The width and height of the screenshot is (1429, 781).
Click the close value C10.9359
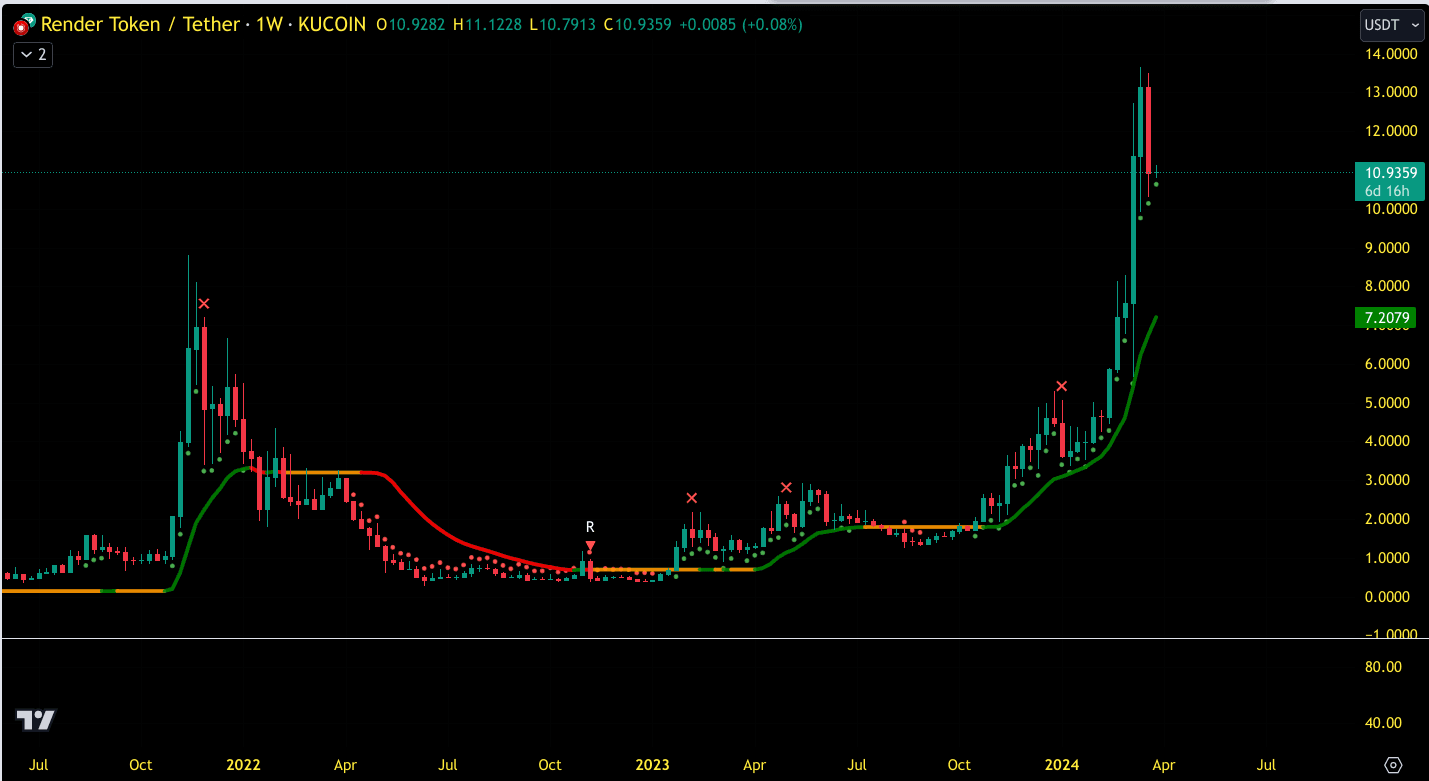coord(637,24)
